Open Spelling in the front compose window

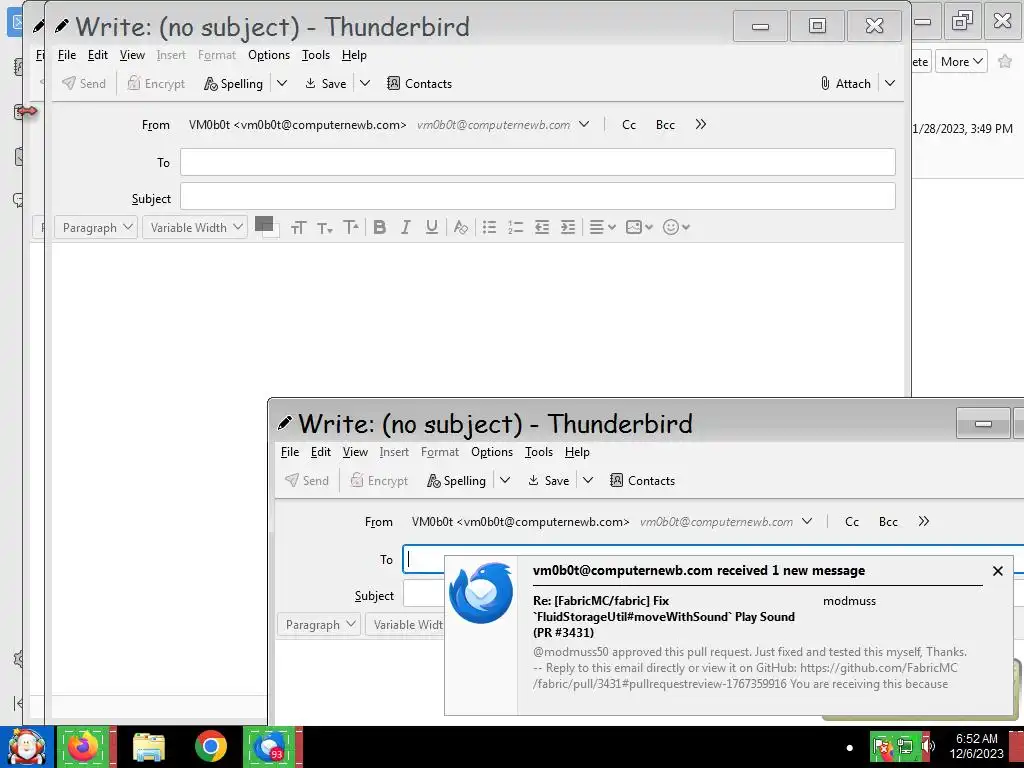[x=456, y=481]
